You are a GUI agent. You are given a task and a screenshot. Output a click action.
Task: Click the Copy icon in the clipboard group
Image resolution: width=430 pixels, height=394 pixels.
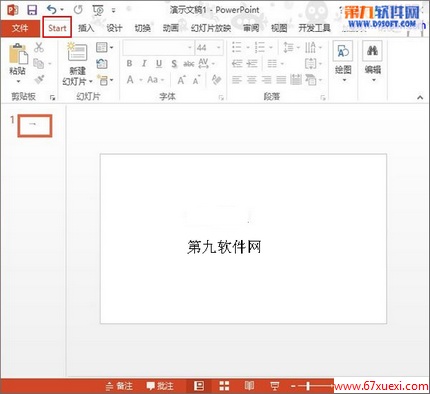coord(39,63)
